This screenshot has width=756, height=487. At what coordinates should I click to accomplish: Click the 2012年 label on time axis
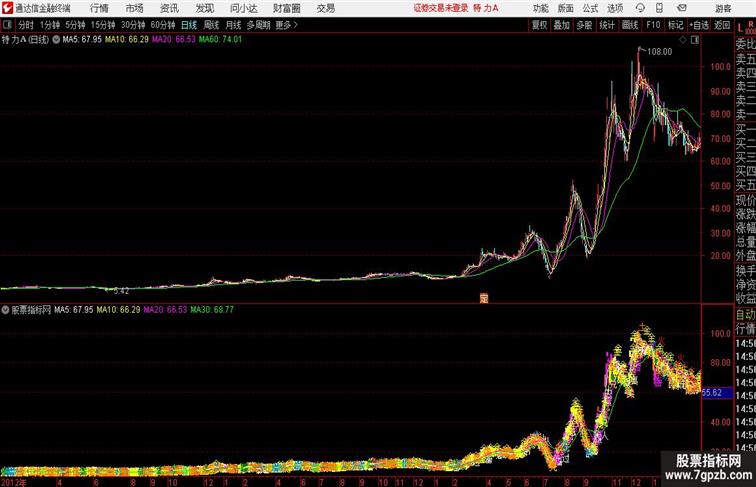click(14, 482)
